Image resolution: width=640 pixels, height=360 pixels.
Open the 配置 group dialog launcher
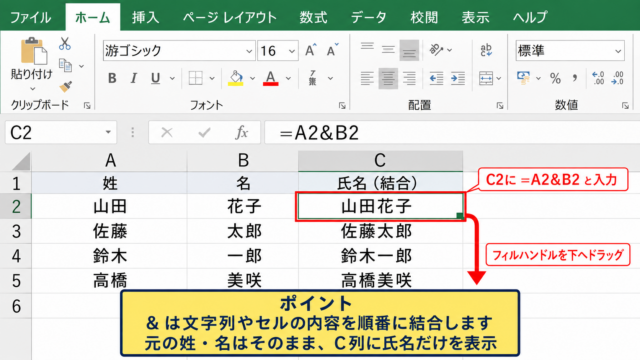[500, 106]
